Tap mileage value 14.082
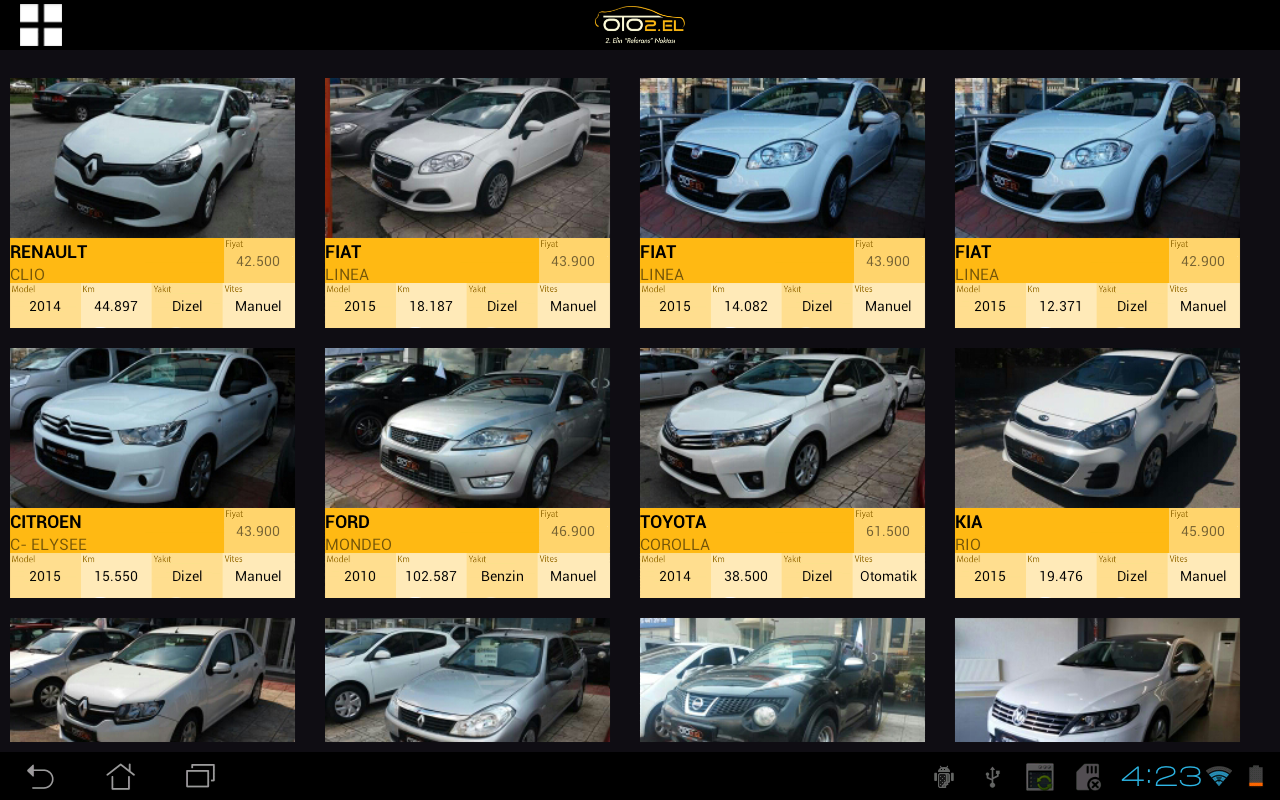The width and height of the screenshot is (1280, 800). 746,306
